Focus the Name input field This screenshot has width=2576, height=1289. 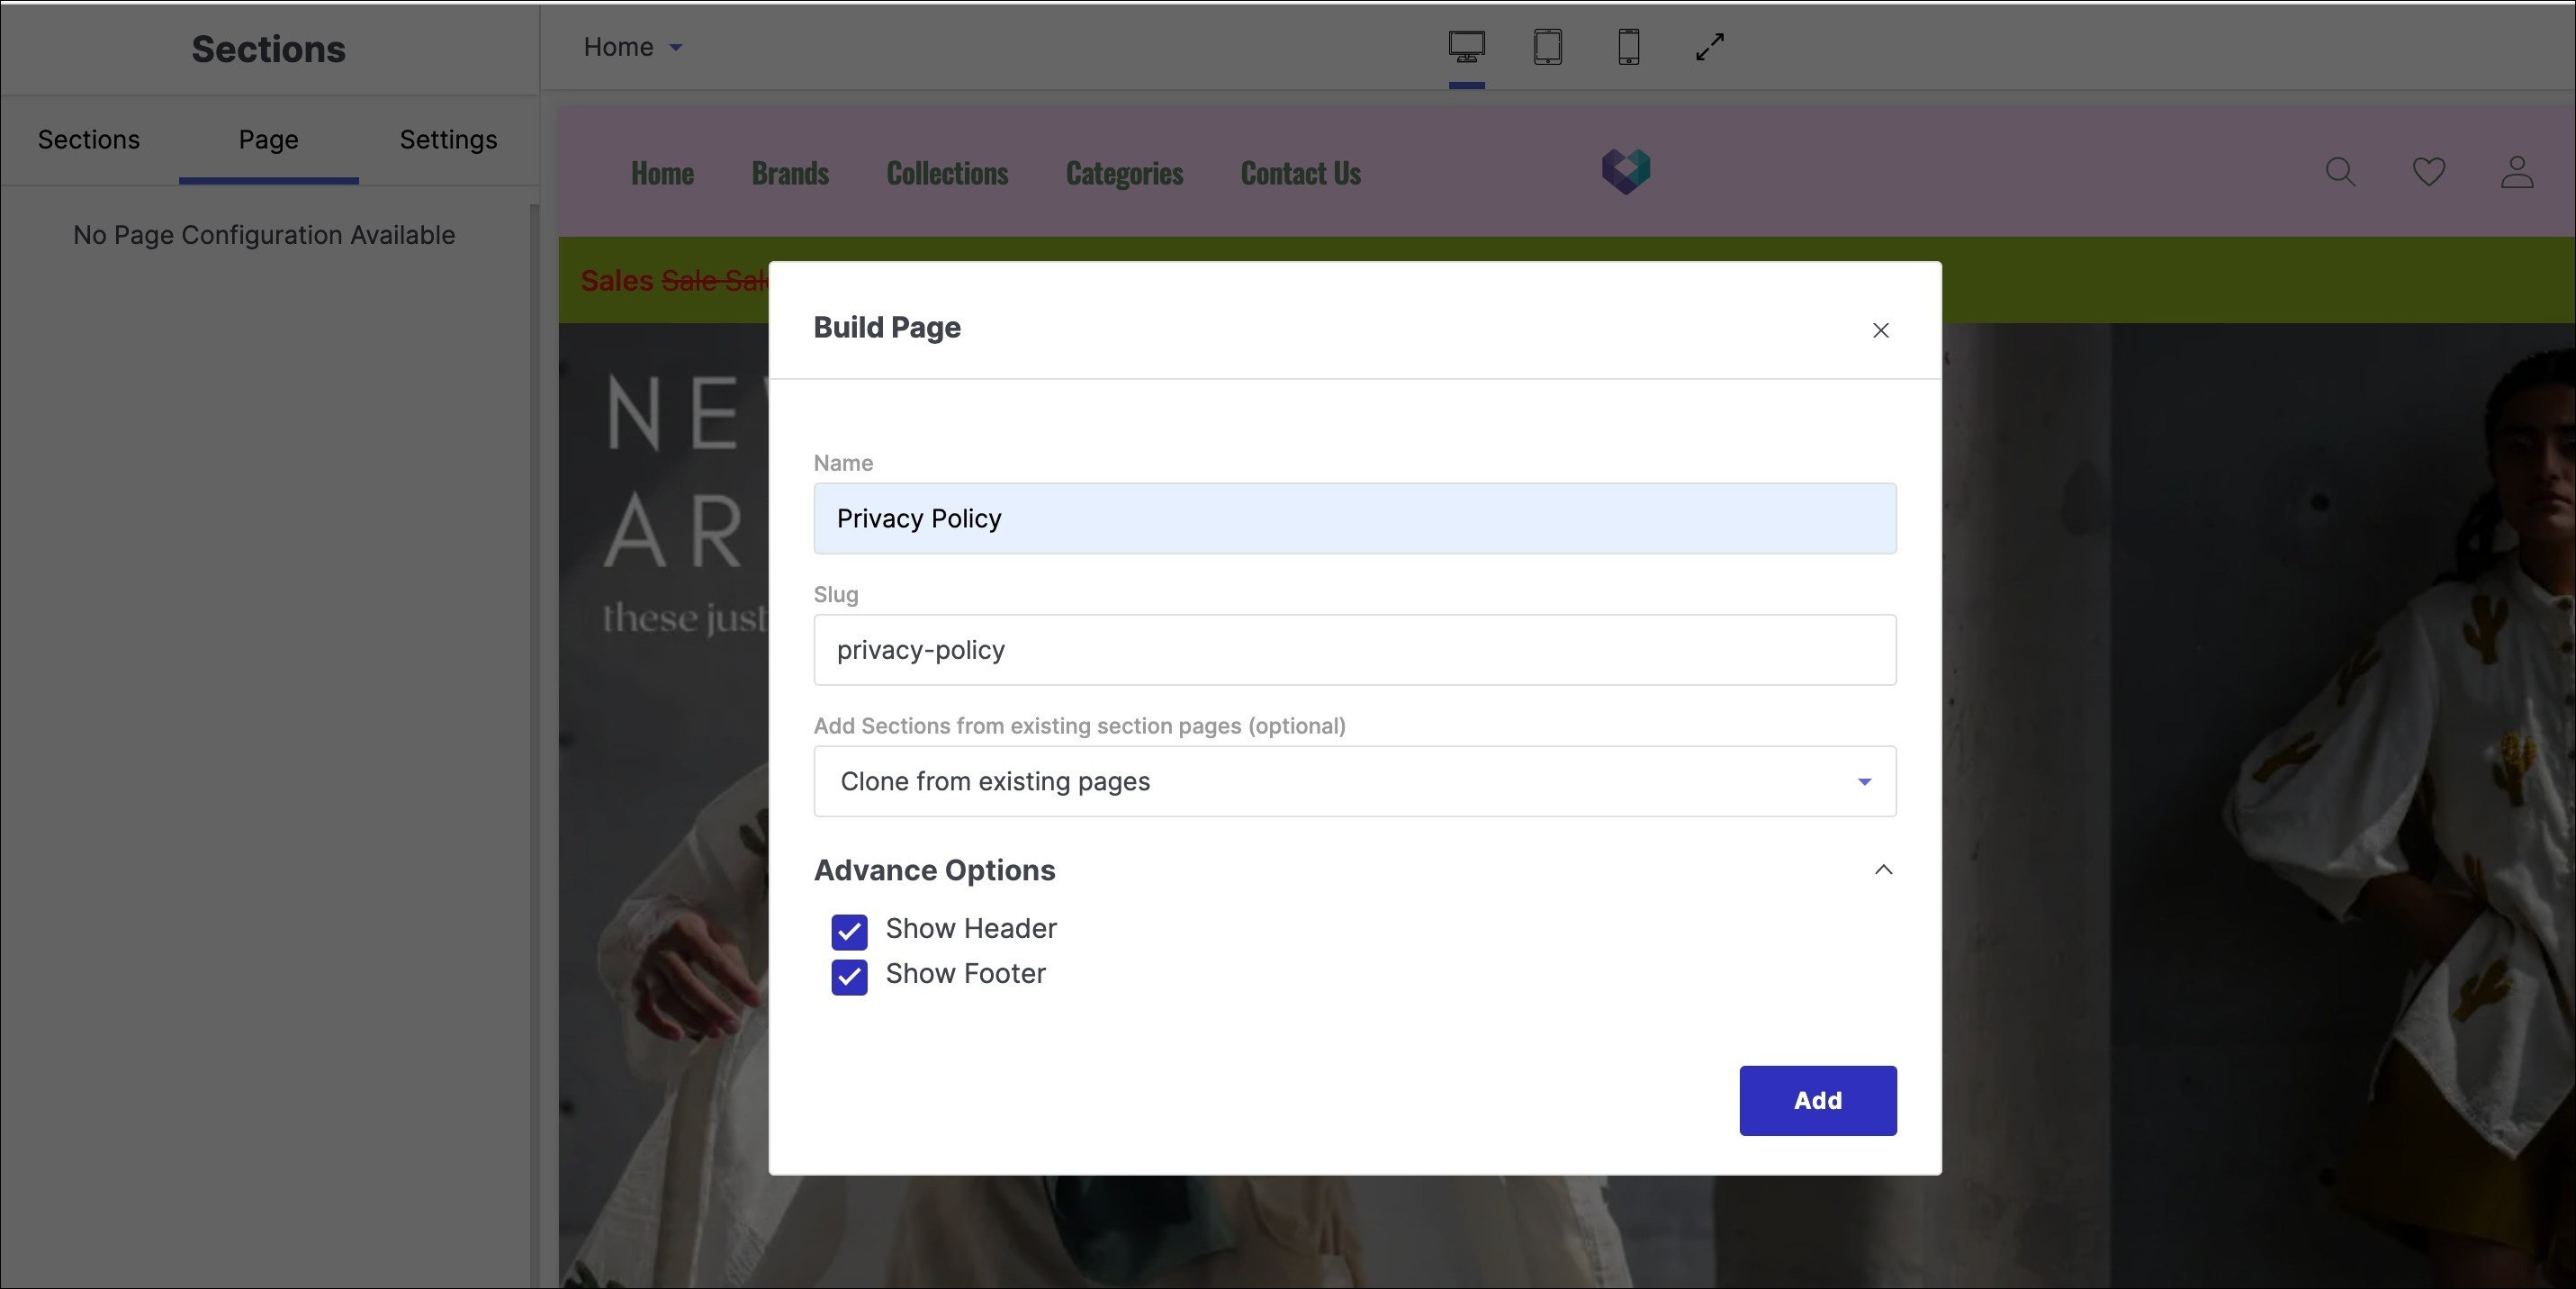click(1354, 518)
